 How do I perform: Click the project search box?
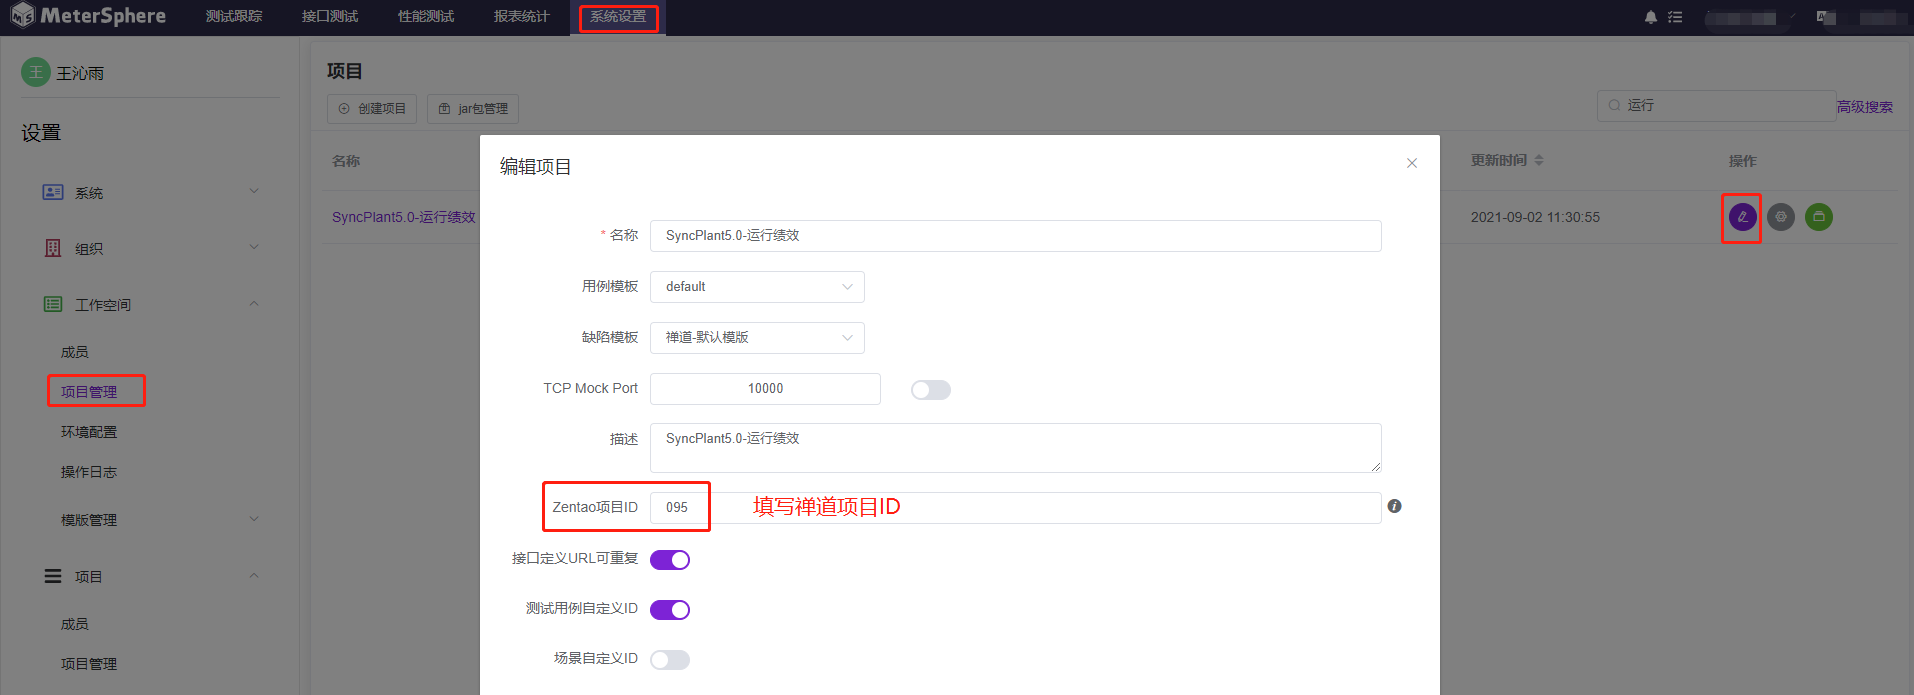(1716, 106)
